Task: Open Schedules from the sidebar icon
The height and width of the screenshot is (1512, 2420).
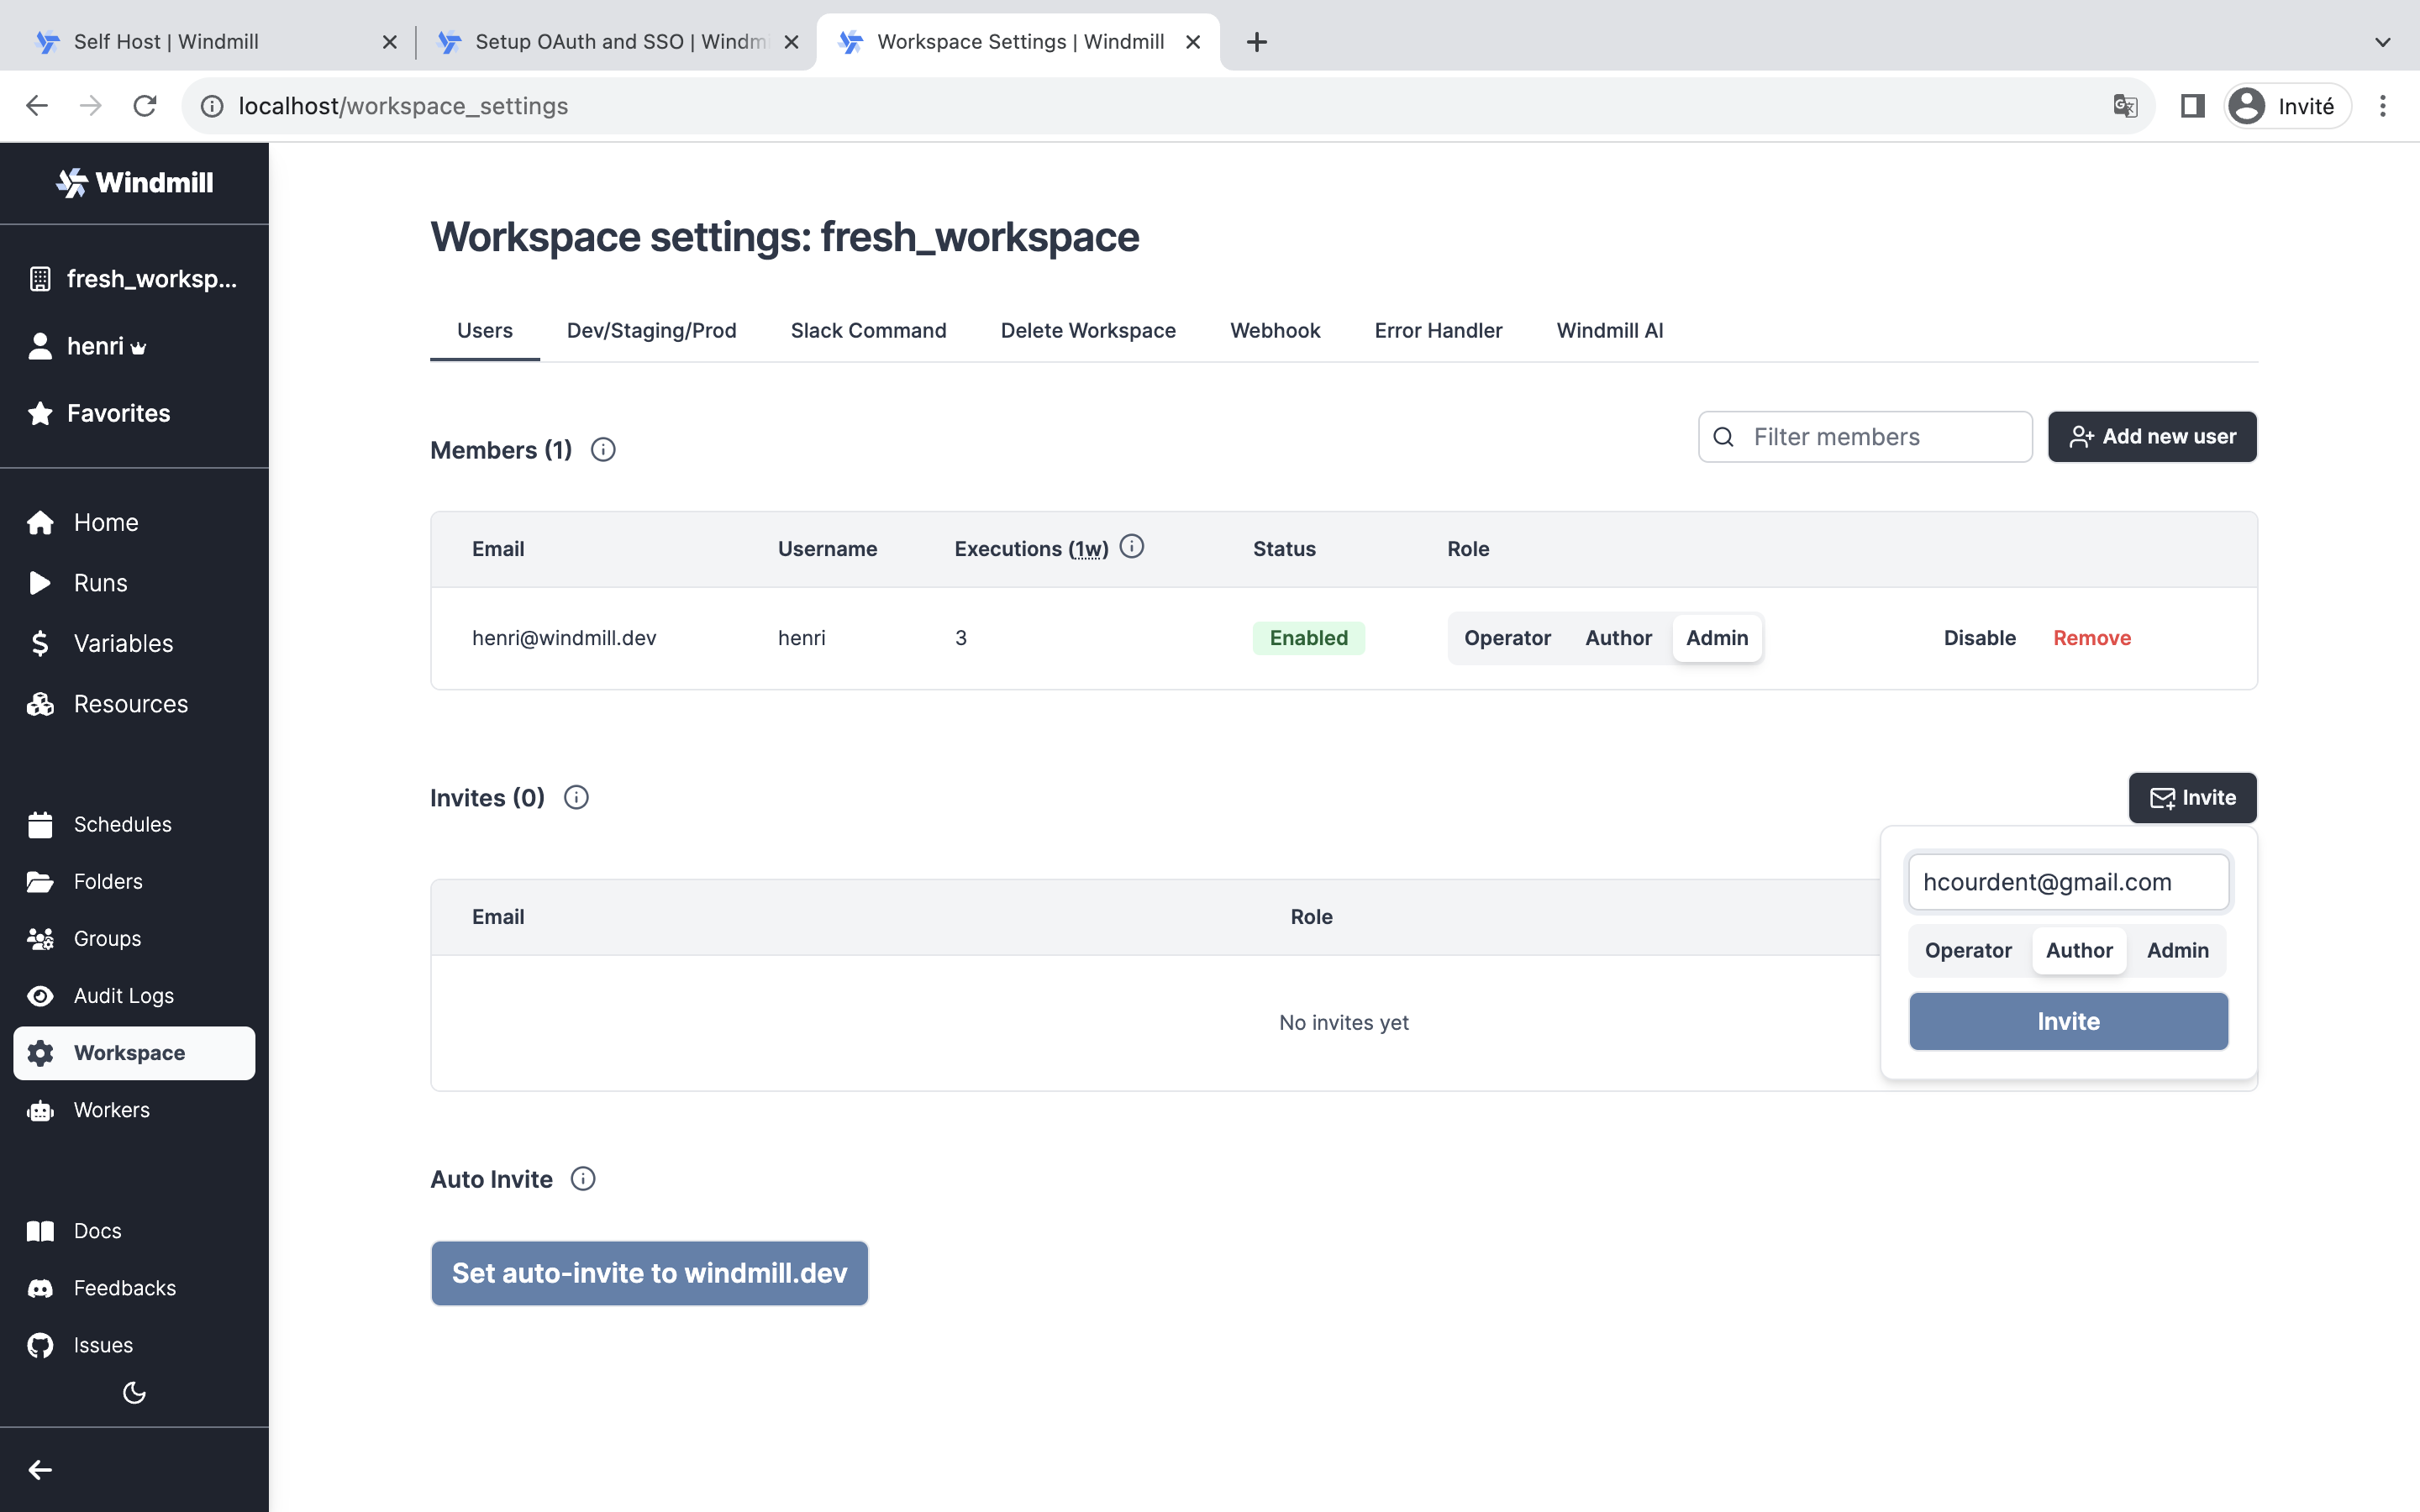Action: tap(40, 824)
